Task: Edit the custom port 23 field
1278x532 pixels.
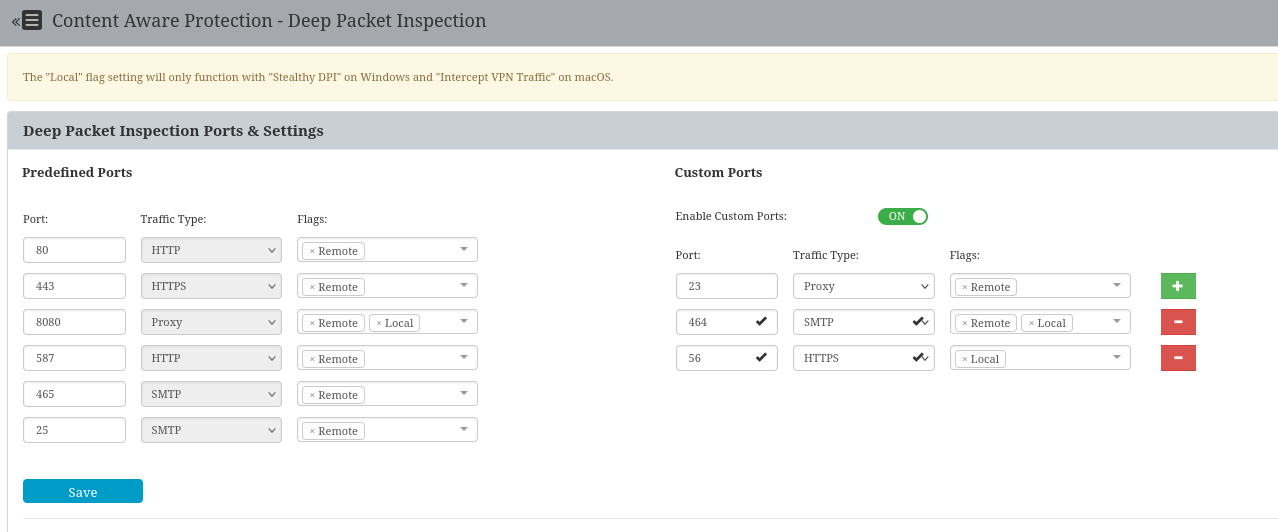Action: pyautogui.click(x=727, y=286)
